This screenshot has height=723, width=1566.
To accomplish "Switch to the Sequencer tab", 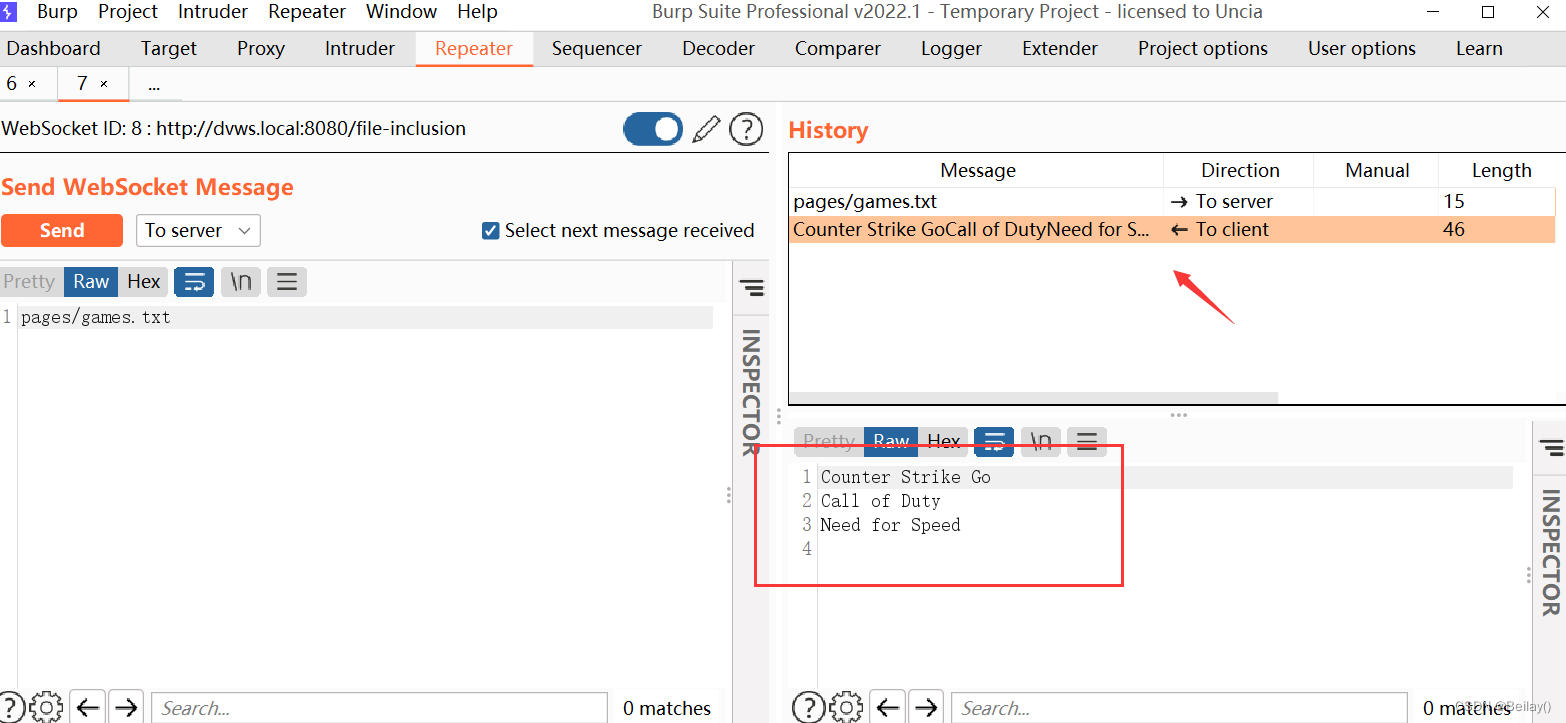I will pyautogui.click(x=597, y=49).
